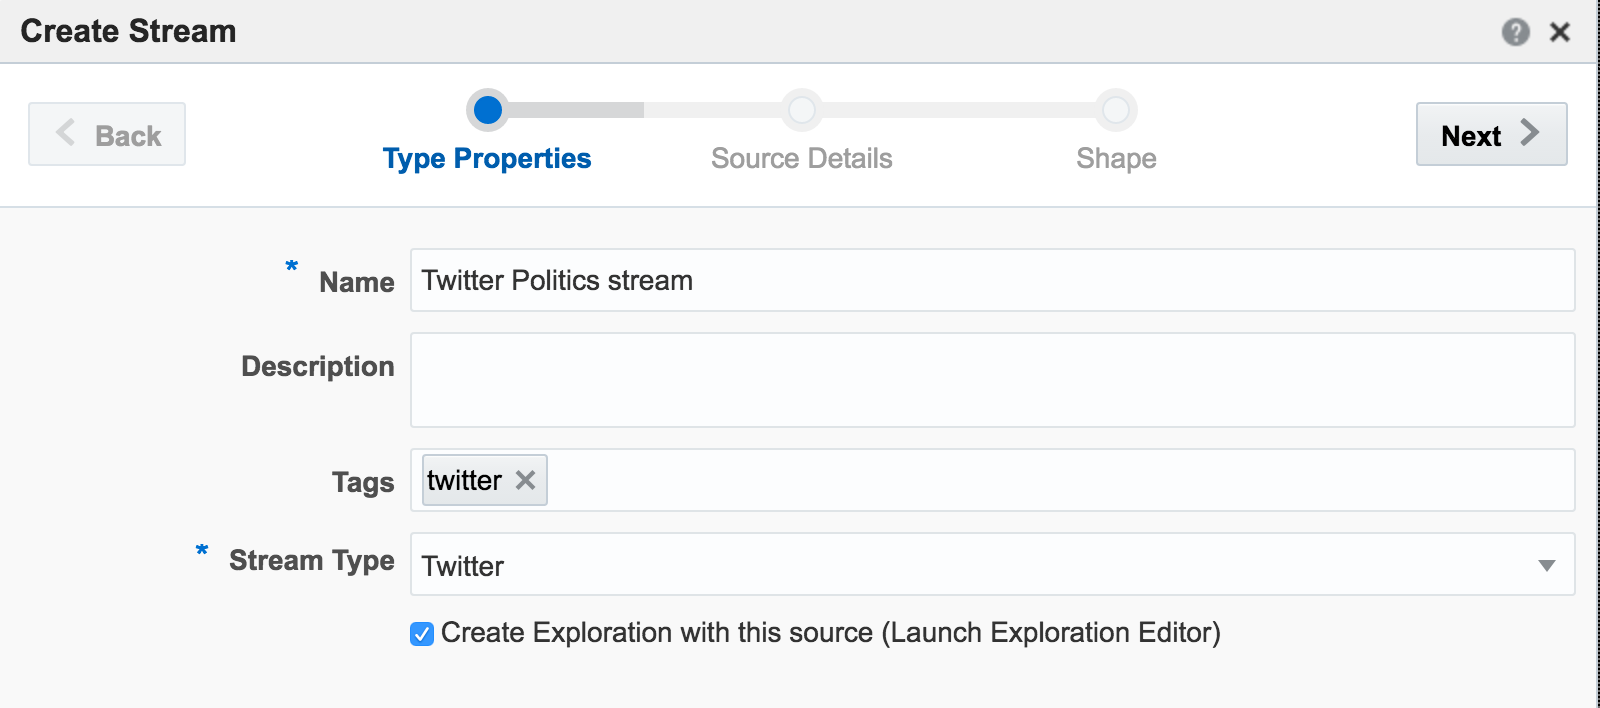This screenshot has width=1600, height=708.
Task: Select the Source Details step label
Action: click(x=801, y=159)
